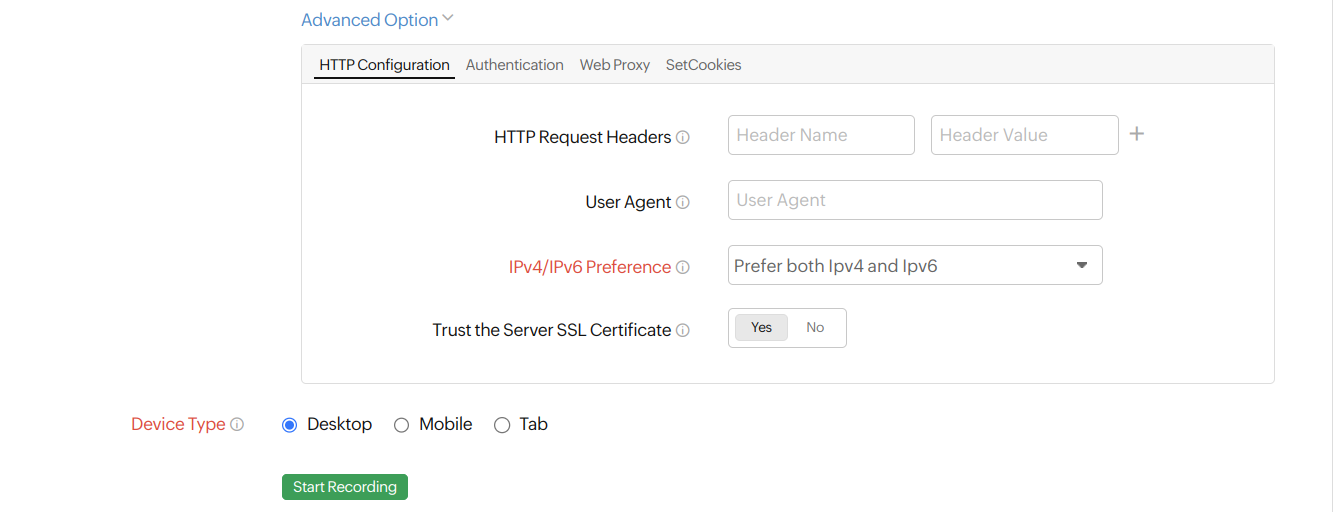Select the Desktop device type
Screen dimensions: 1344x512
(x=290, y=425)
